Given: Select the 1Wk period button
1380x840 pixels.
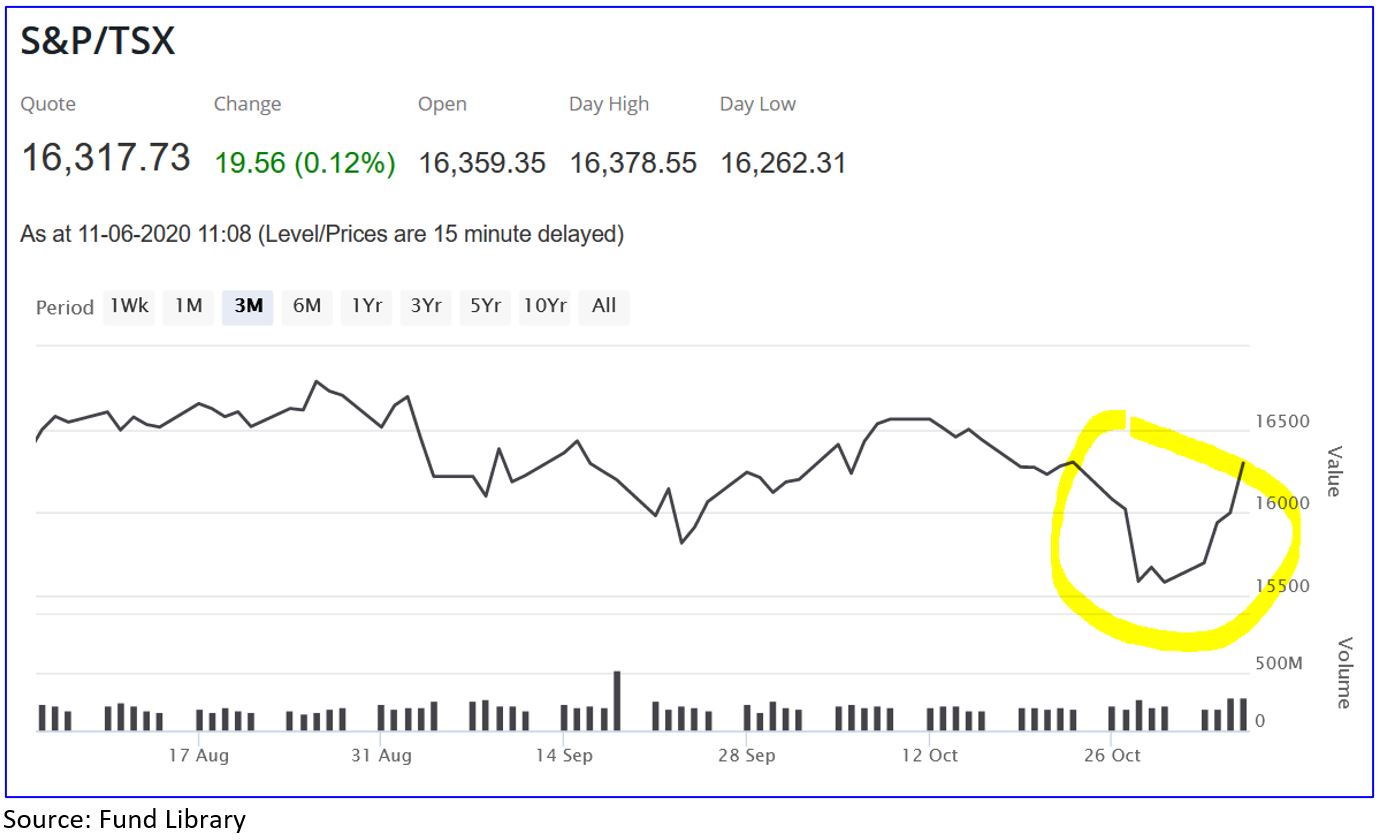Looking at the screenshot, I should 129,306.
